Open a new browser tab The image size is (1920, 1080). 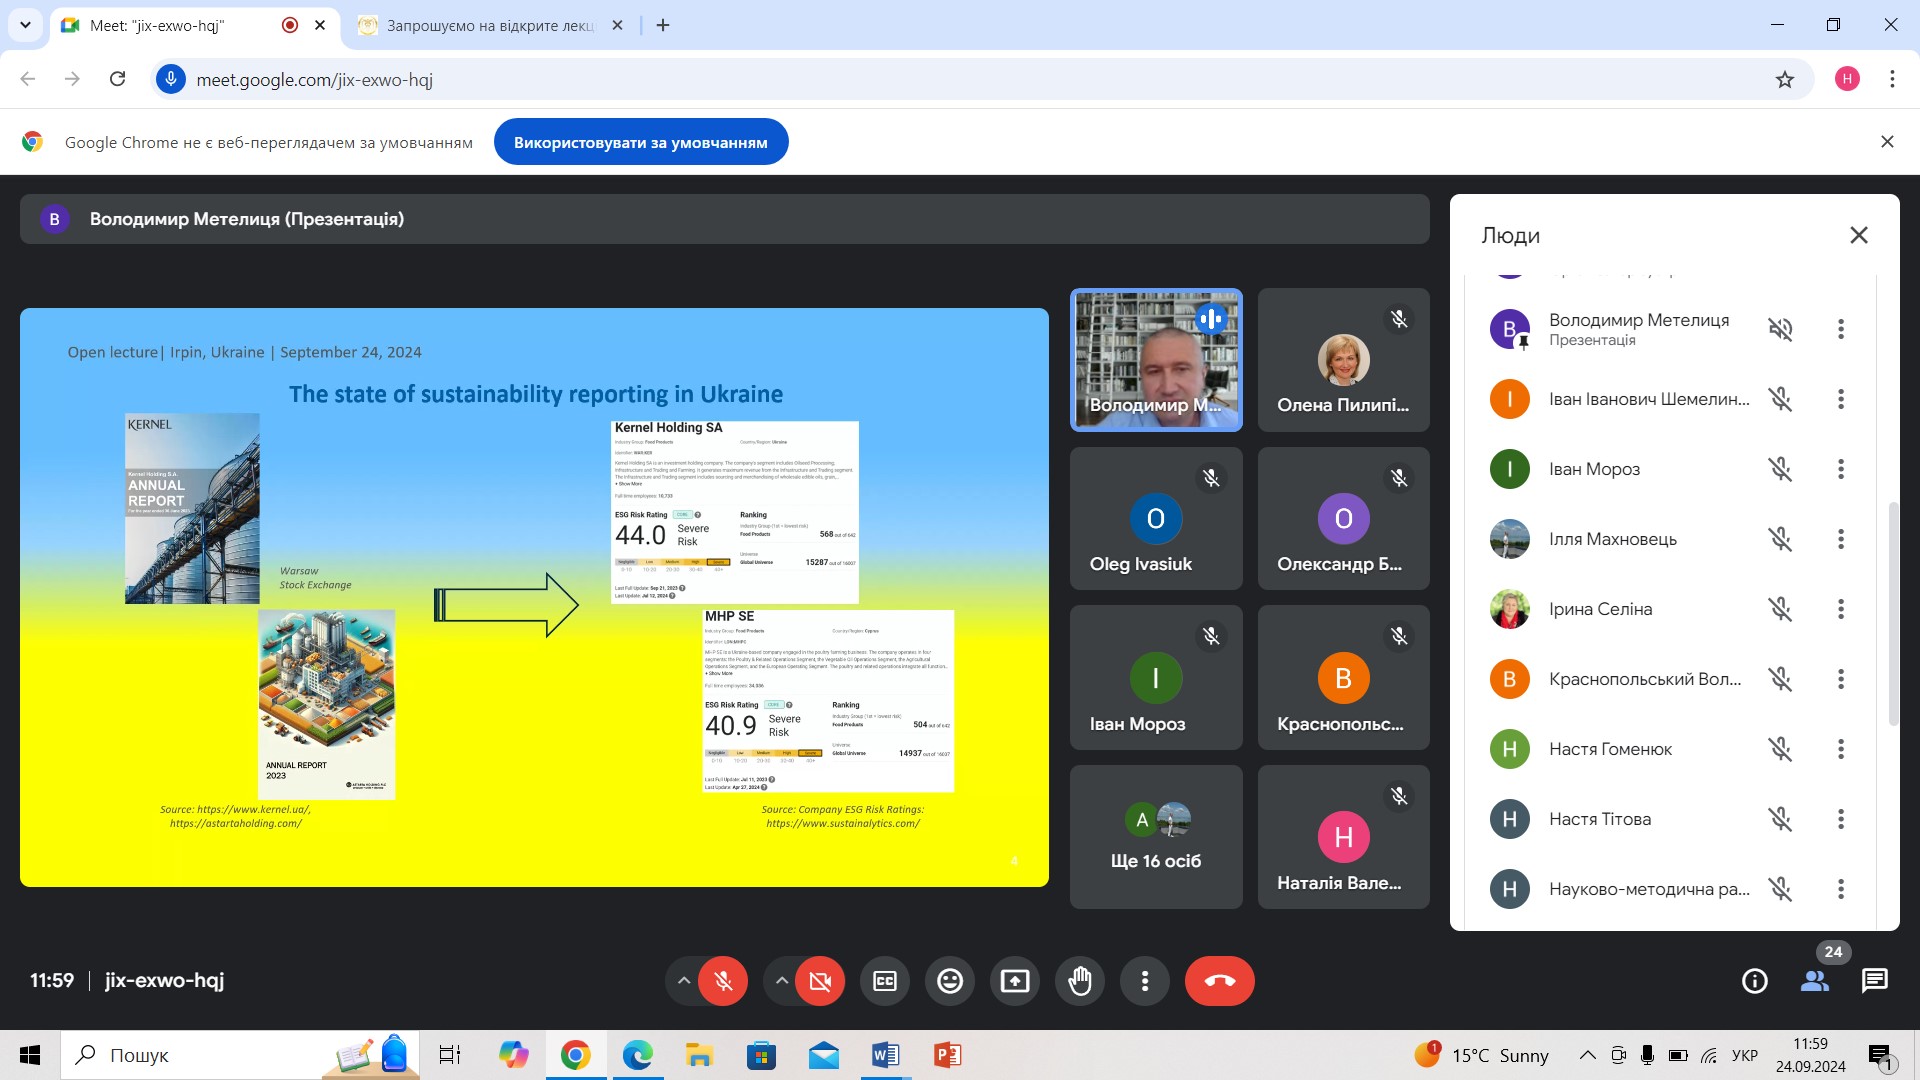click(663, 26)
